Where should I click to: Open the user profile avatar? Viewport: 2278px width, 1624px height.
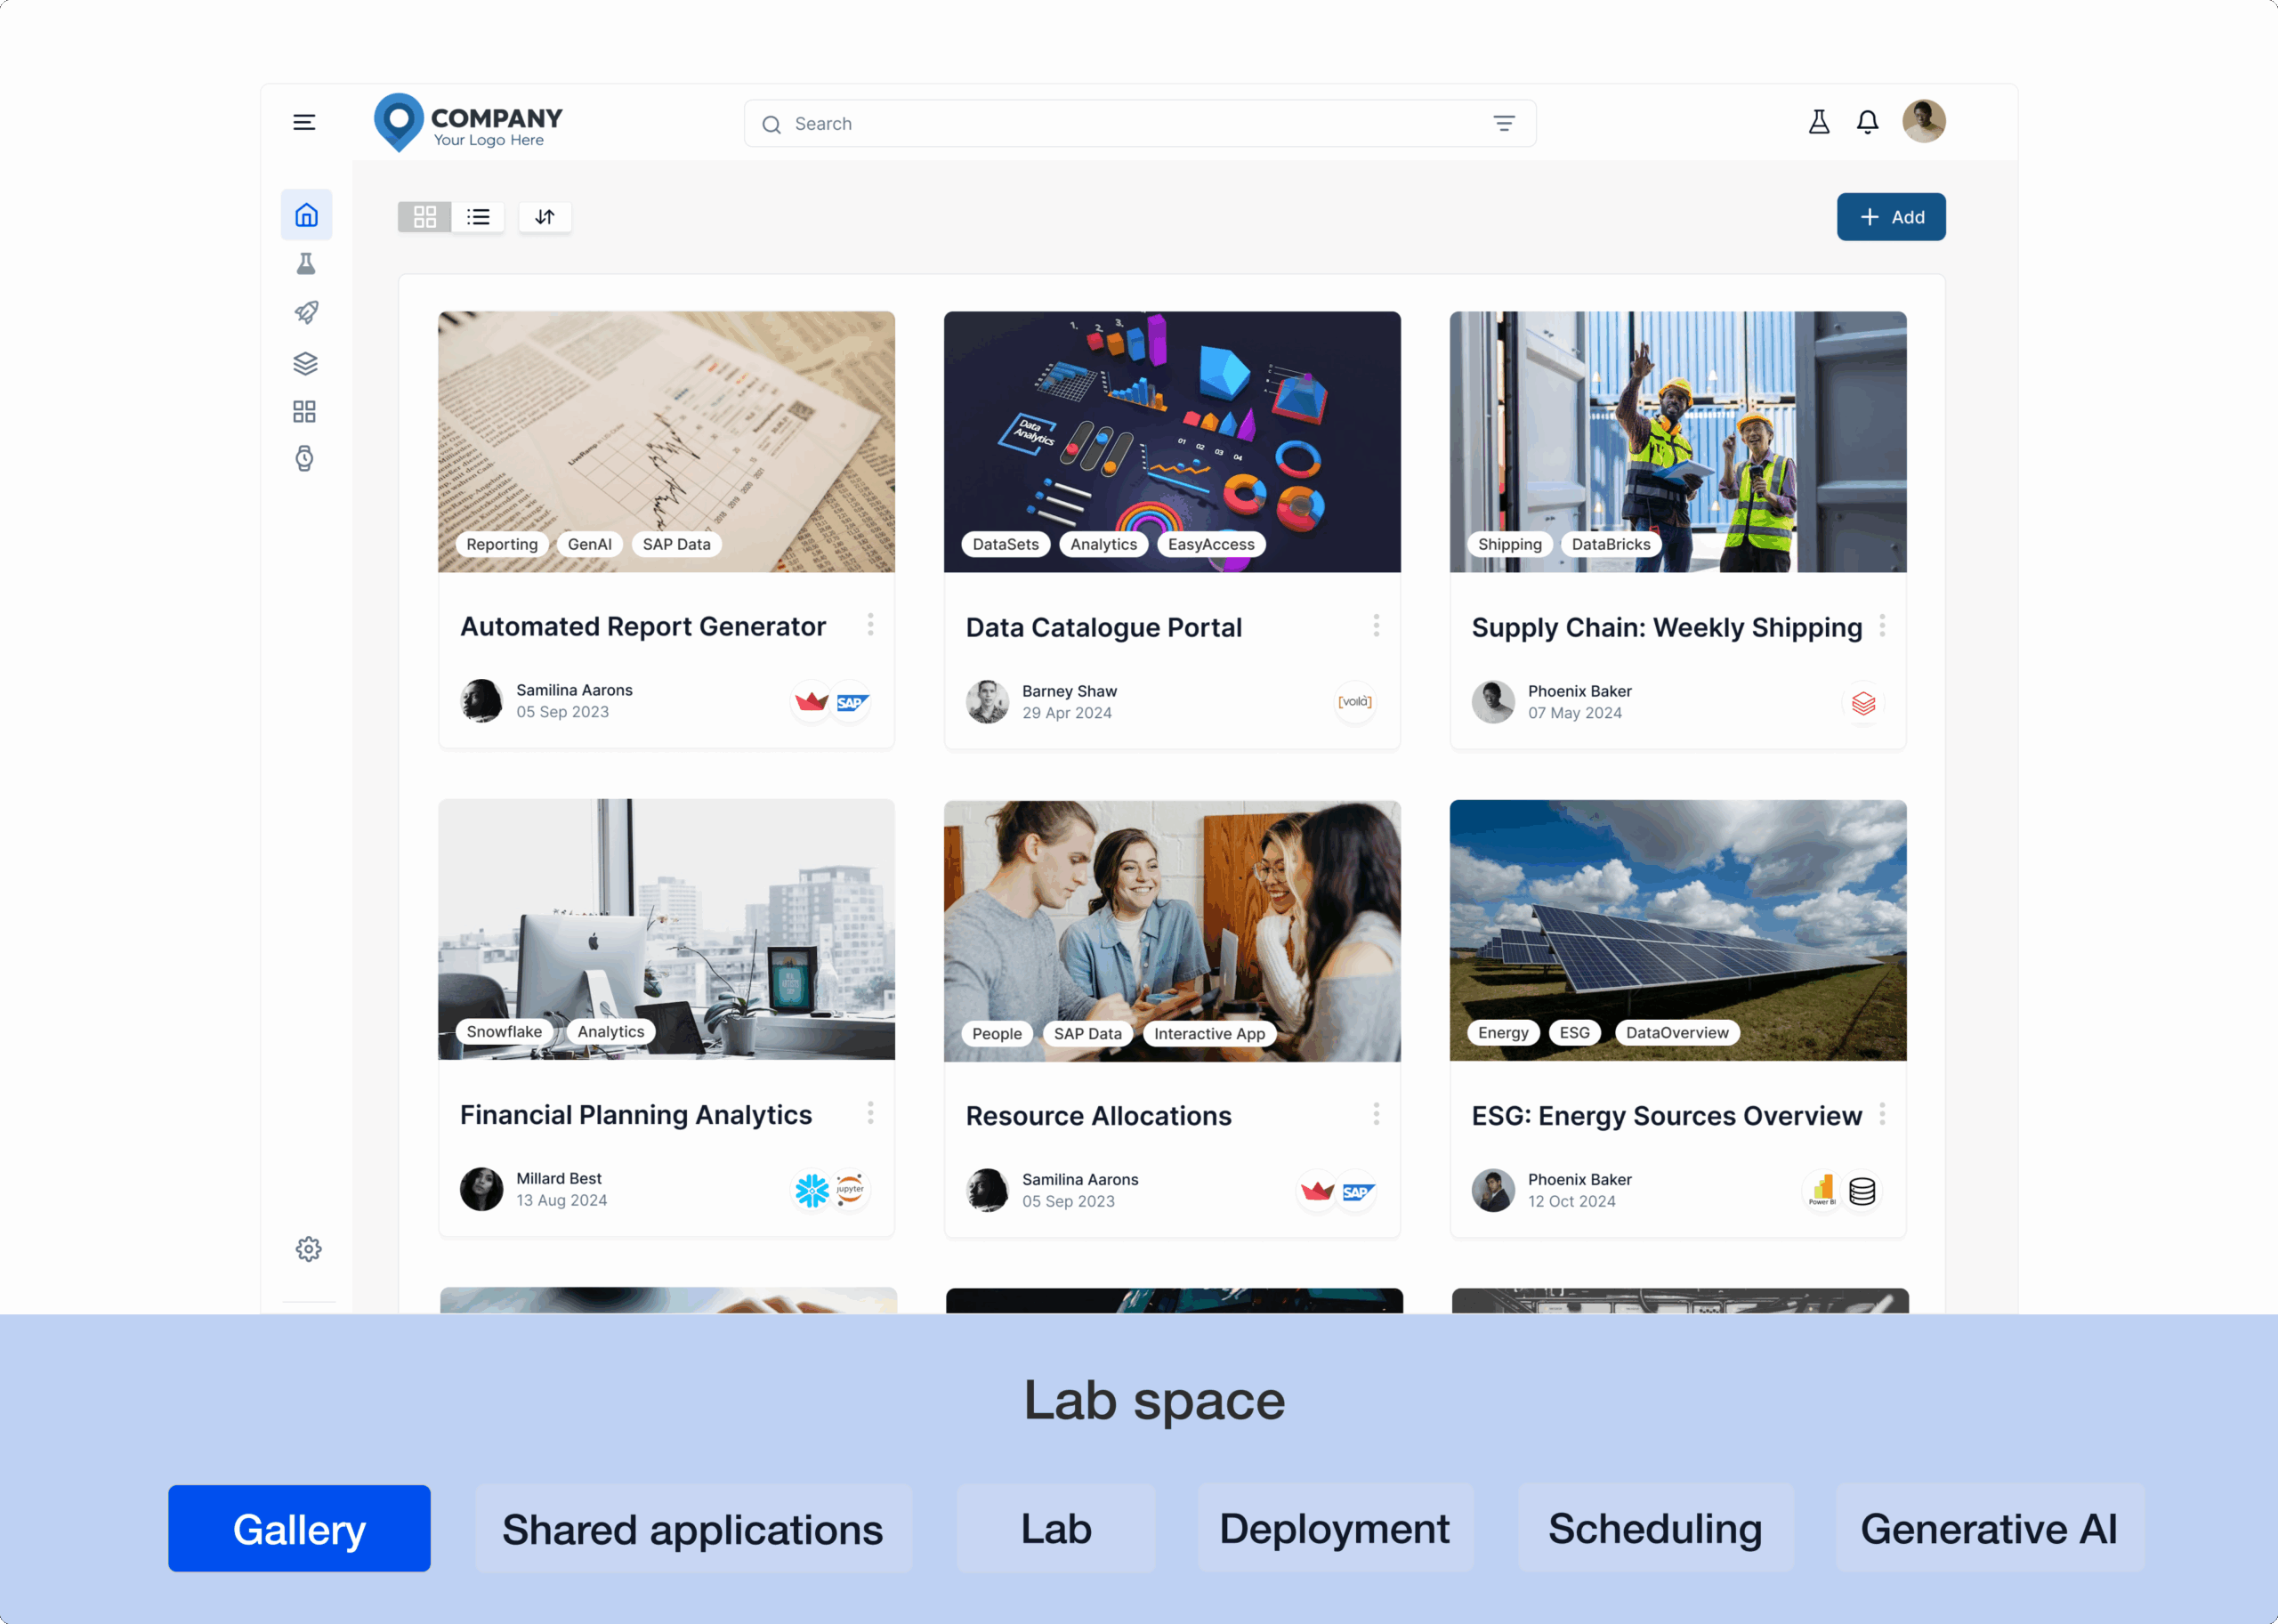click(x=1923, y=121)
